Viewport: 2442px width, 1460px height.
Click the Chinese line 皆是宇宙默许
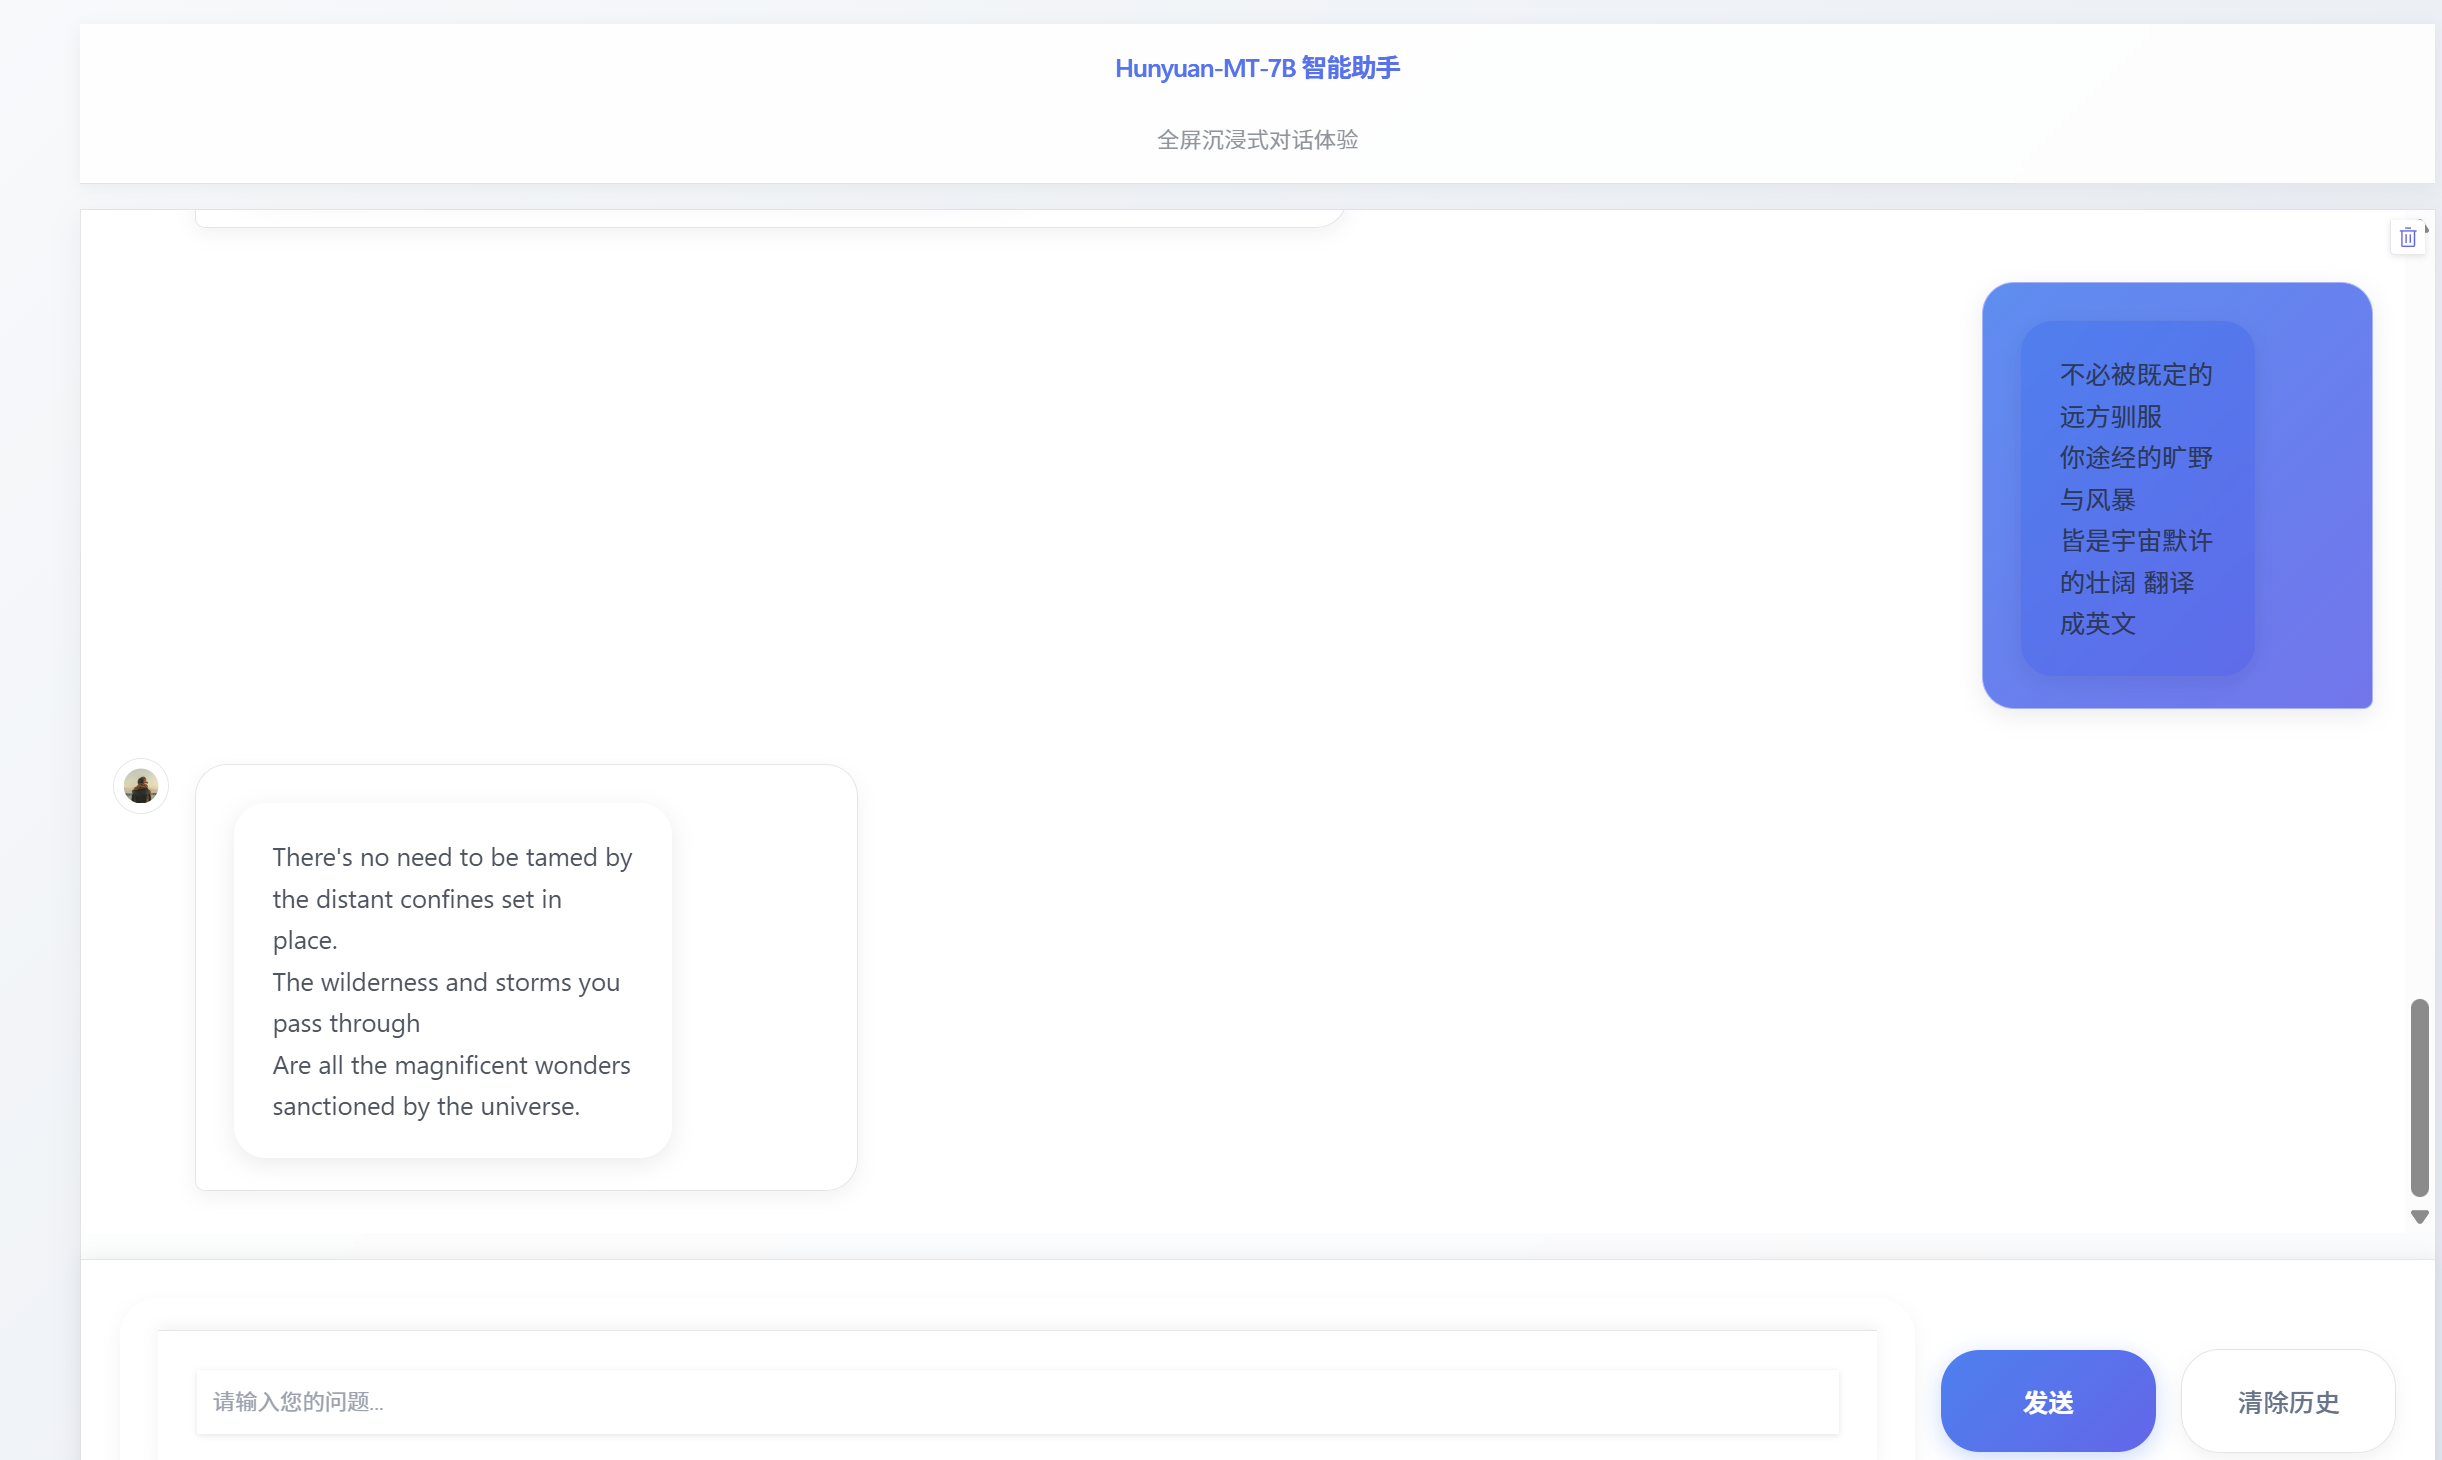pos(2136,541)
